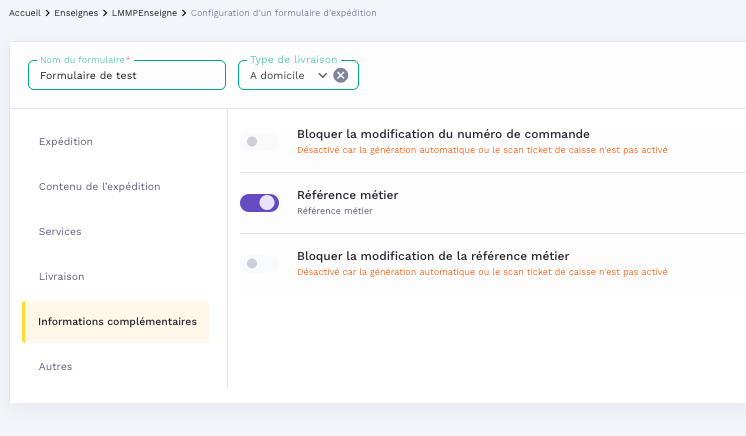The height and width of the screenshot is (436, 746).
Task: Navigate to LMMPEnseigne breadcrumb
Action: 144,12
